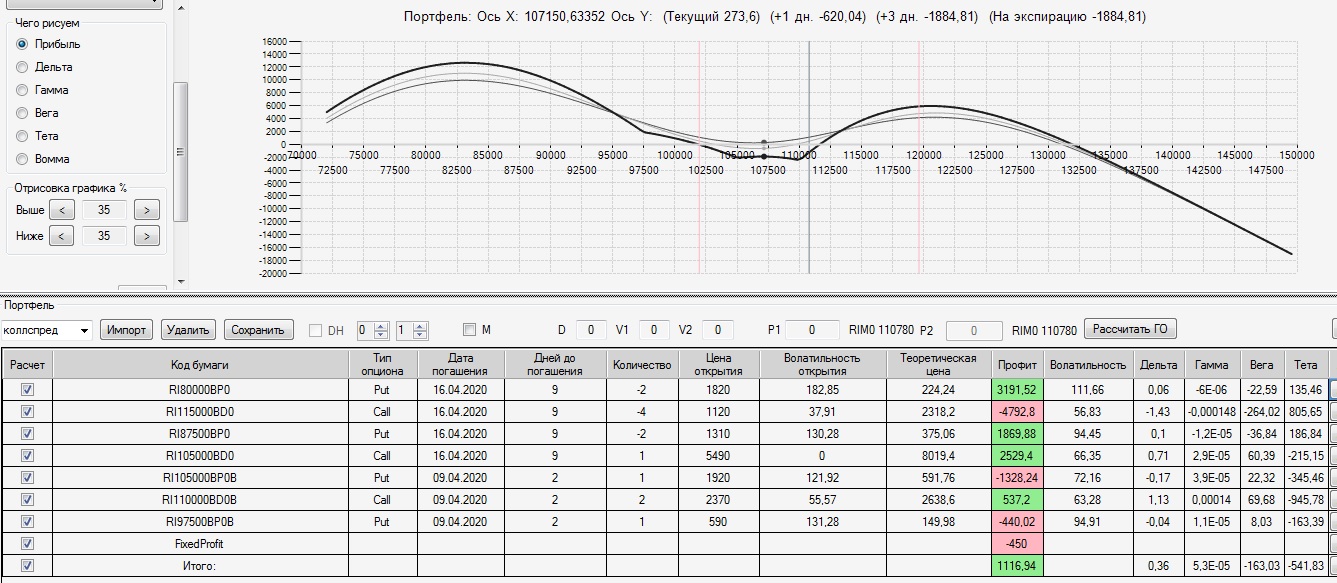1337x583 pixels.
Task: Choose Вега chart type
Action: [x=22, y=113]
